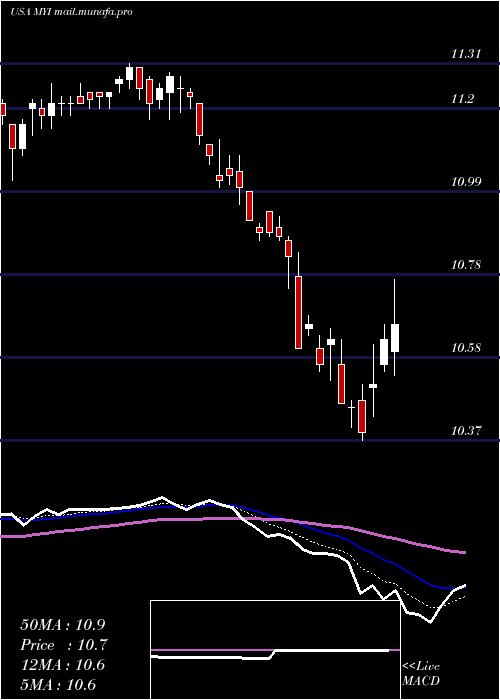Image resolution: width=500 pixels, height=700 pixels.
Task: Click the 11.2 price level label
Action: (x=462, y=99)
